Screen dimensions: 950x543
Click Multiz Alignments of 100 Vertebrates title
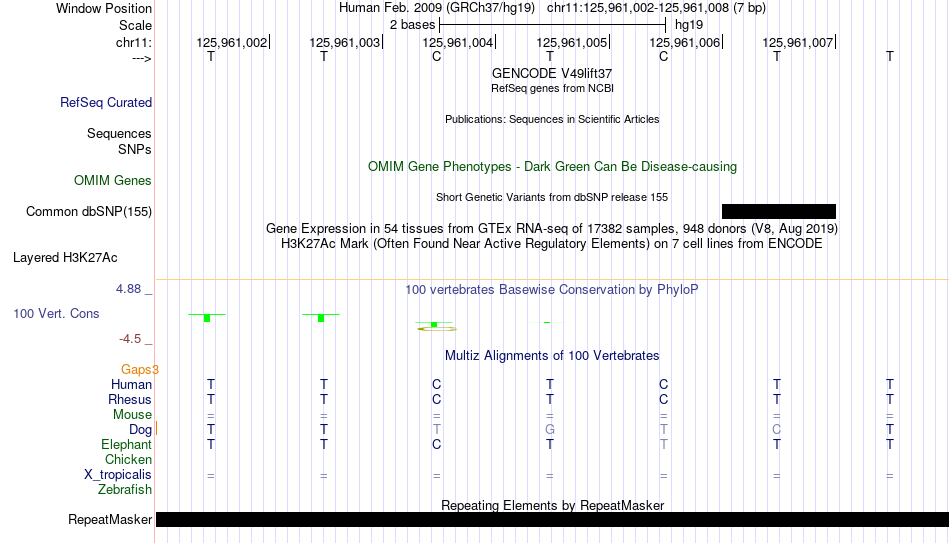552,356
